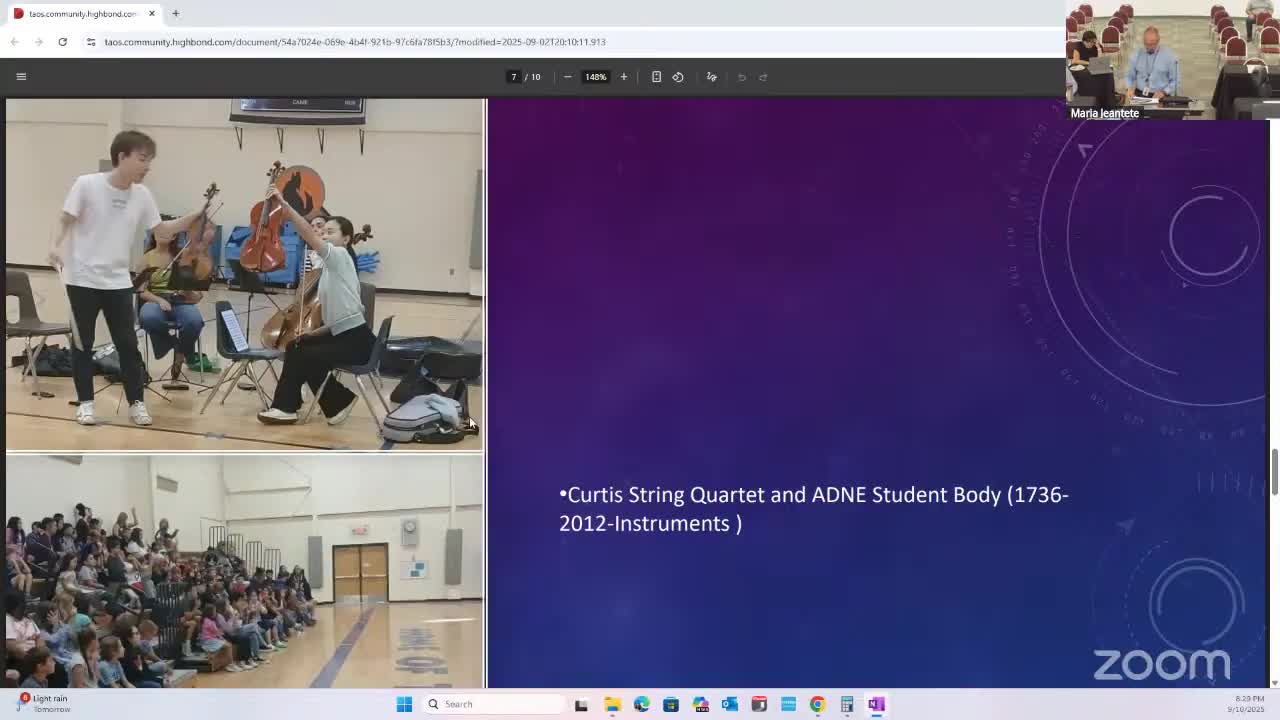Open File Explorer from the taskbar
Viewport: 1280px width, 720px height.
612,704
